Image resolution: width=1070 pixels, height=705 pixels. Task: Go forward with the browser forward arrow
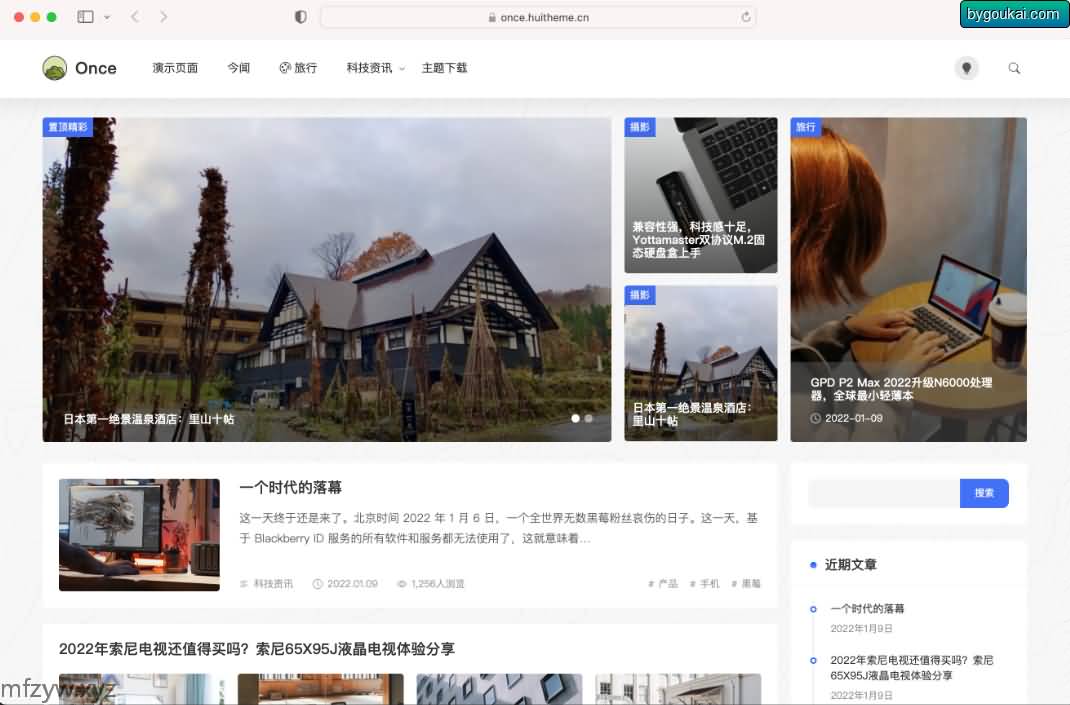click(x=164, y=17)
